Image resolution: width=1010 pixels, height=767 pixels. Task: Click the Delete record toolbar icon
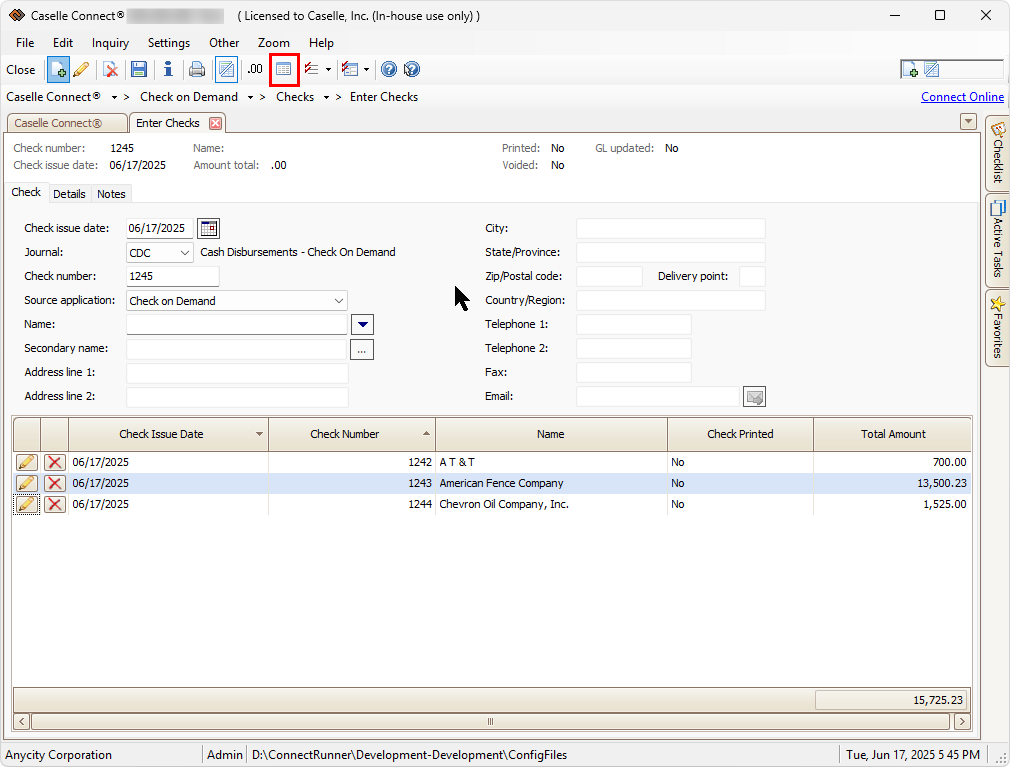[111, 69]
